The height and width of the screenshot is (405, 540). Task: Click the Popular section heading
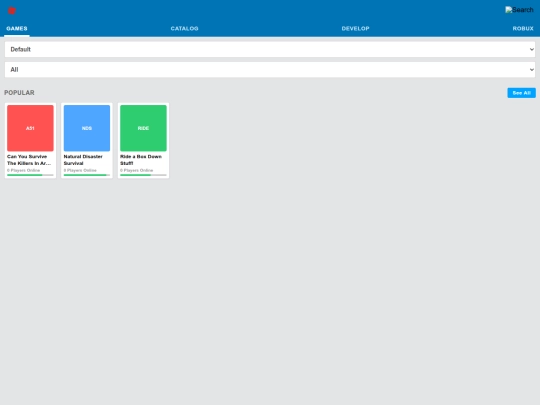click(x=19, y=93)
